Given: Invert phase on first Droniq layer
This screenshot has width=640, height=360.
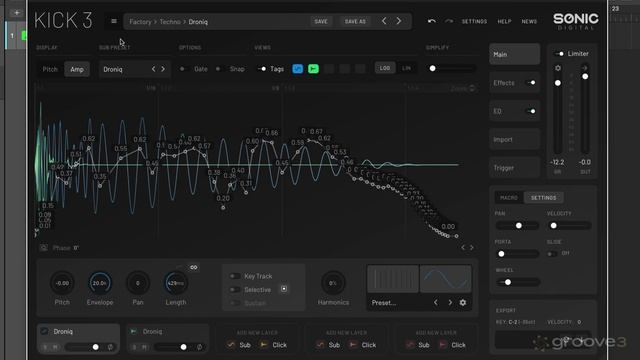Looking at the screenshot, I should pyautogui.click(x=110, y=347).
